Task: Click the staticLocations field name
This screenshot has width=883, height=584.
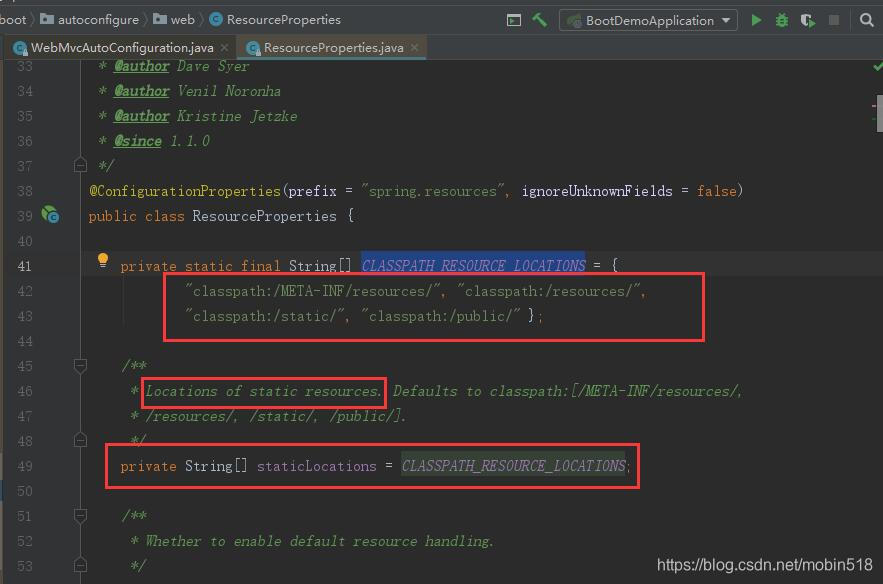Action: pos(316,466)
